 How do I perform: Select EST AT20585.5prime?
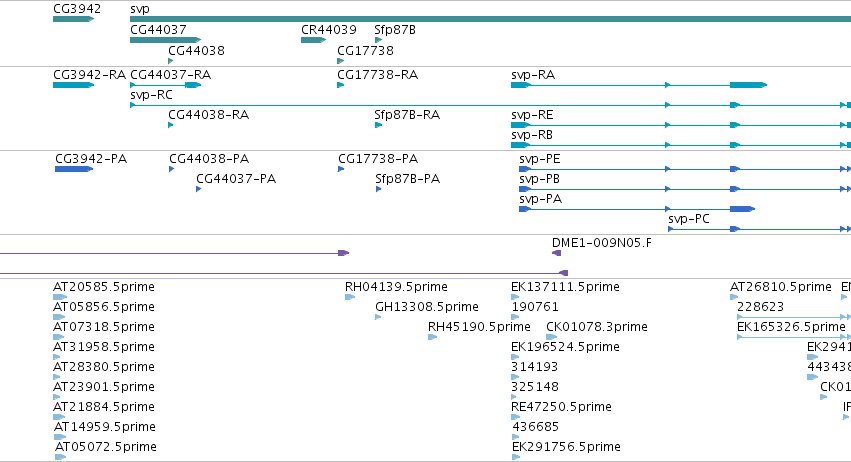[104, 287]
